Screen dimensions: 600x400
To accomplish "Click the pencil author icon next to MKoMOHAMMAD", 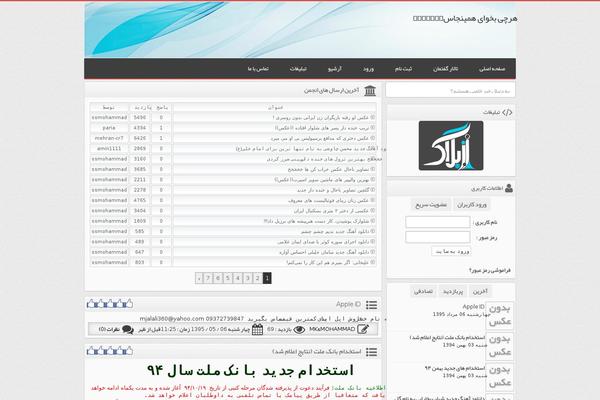I will pyautogui.click(x=363, y=329).
